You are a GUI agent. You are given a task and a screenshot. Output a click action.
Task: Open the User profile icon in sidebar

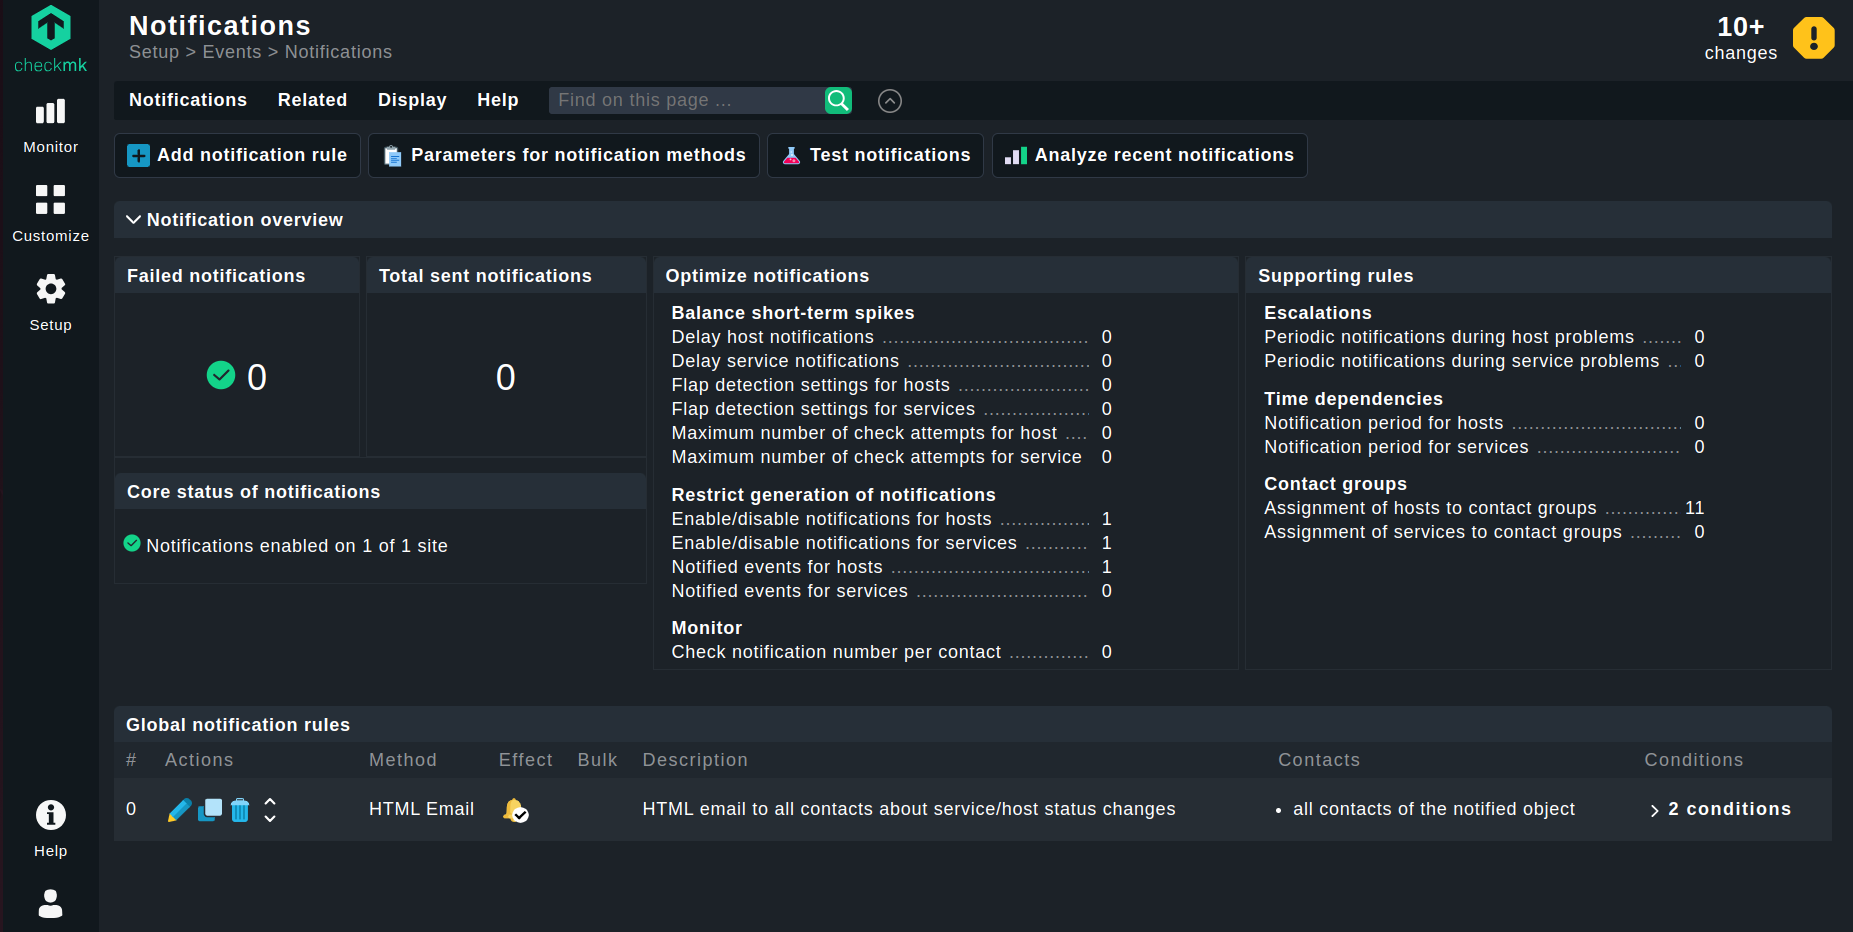click(x=50, y=903)
